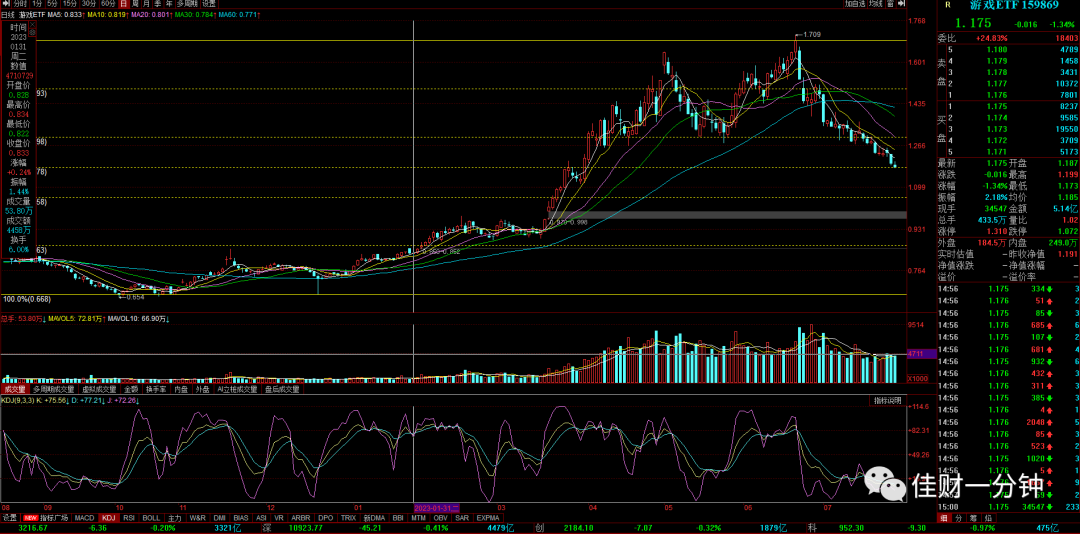Select the 换手率 sub-tab
This screenshot has width=1080, height=534.
coord(156,389)
